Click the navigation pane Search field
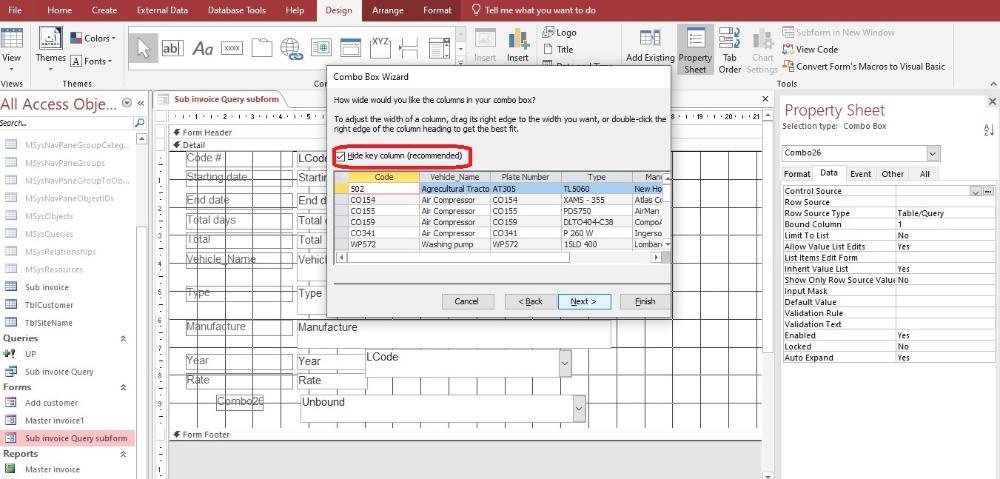Screen dimensions: 1000x479 pos(66,122)
